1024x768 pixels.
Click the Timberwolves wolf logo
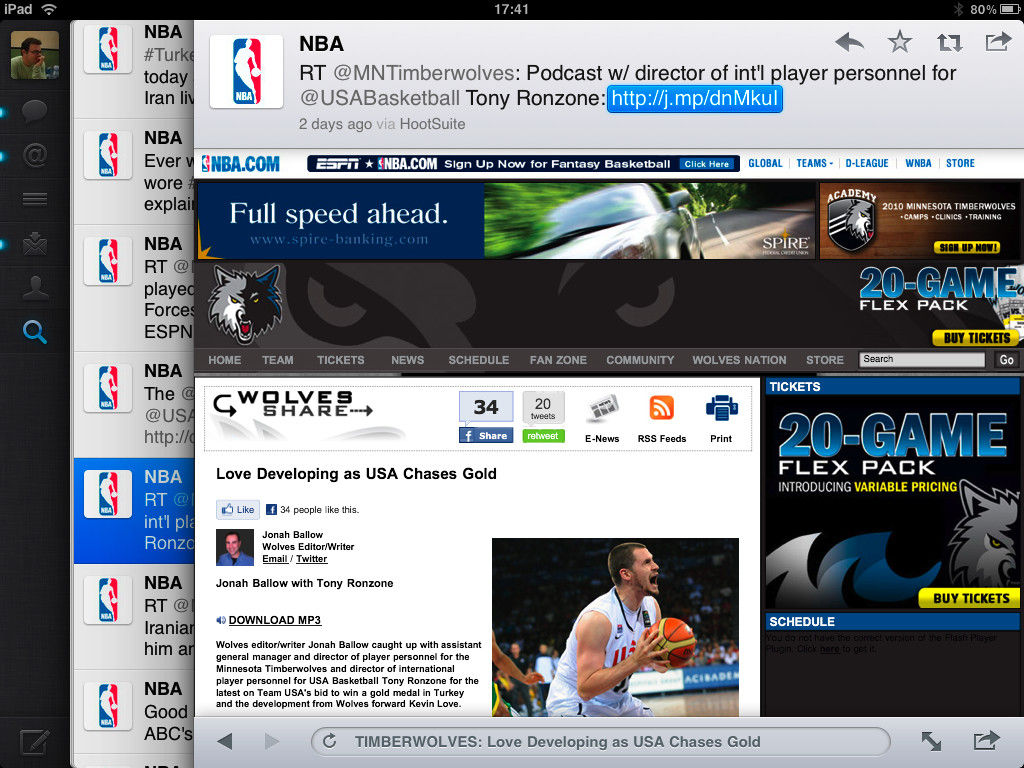tap(246, 304)
